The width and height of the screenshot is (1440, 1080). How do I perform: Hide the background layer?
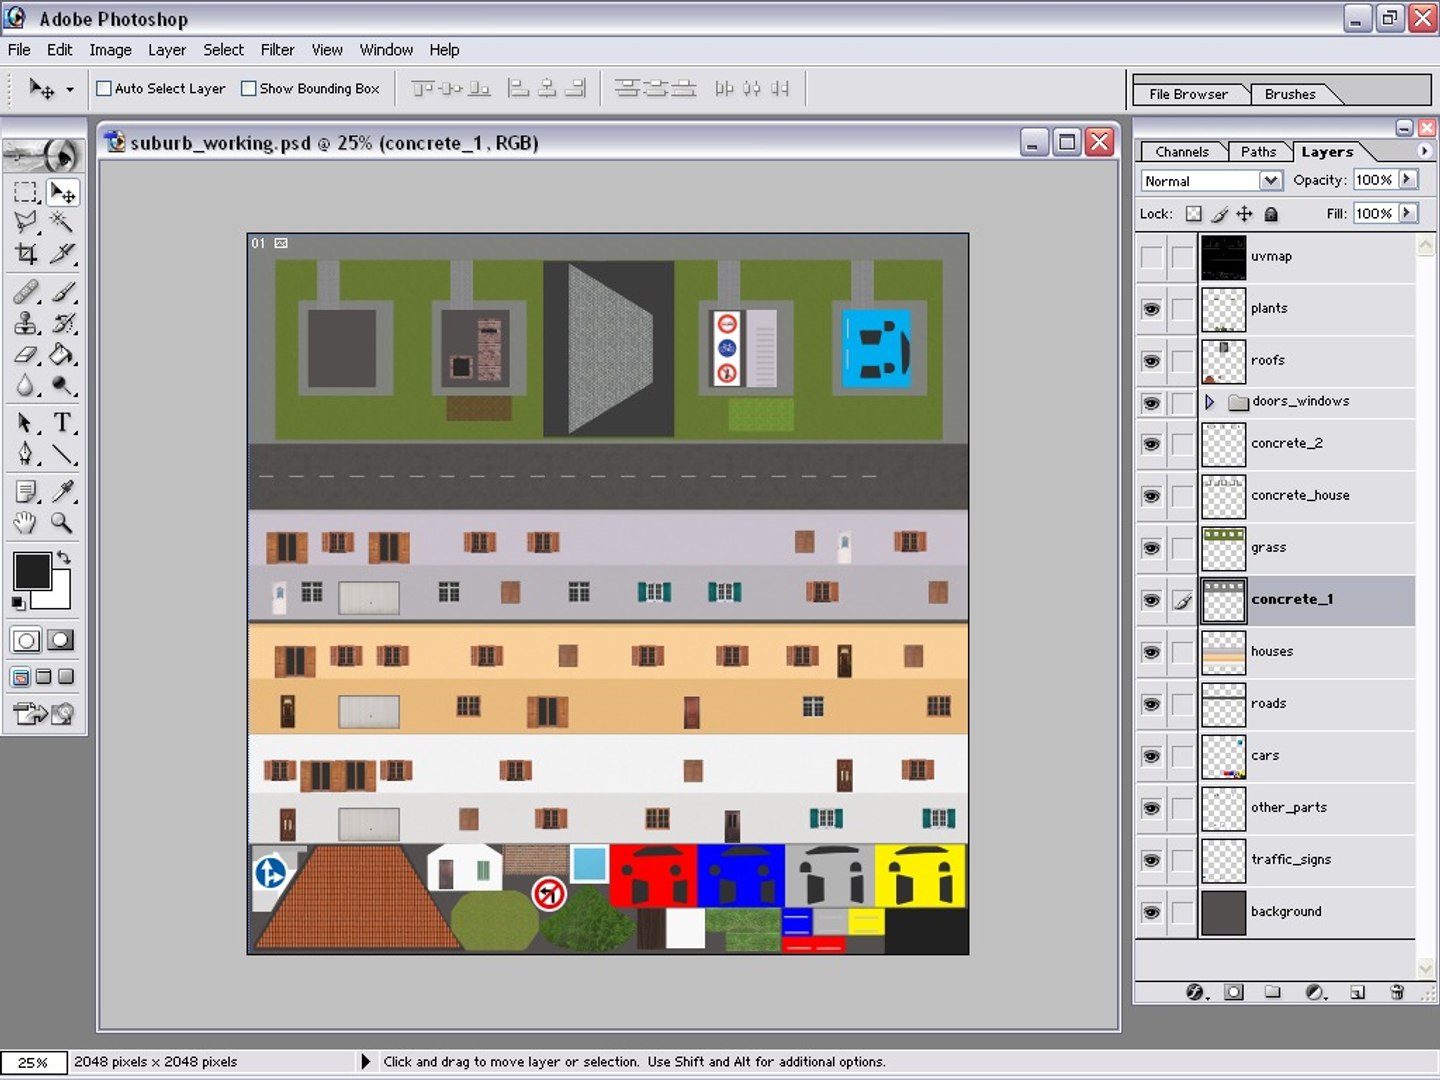(1151, 912)
